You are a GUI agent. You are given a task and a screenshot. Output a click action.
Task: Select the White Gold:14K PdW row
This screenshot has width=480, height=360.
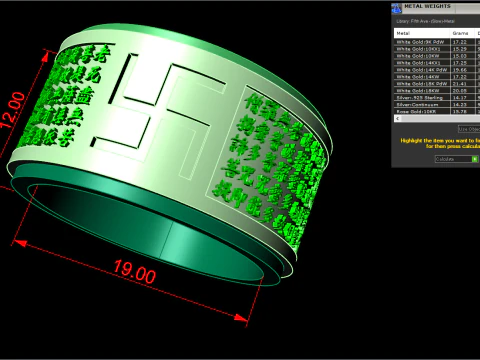click(437, 70)
